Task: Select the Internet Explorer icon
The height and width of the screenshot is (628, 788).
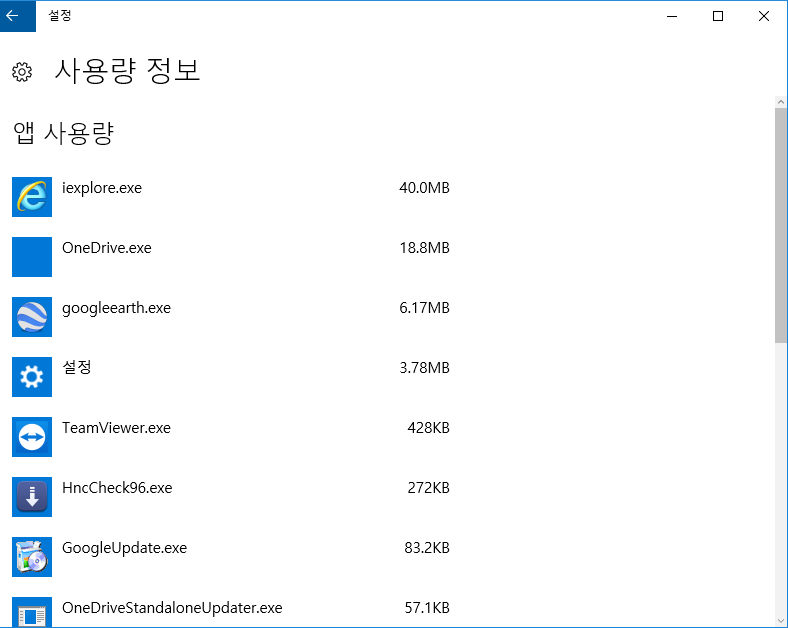Action: click(x=32, y=197)
